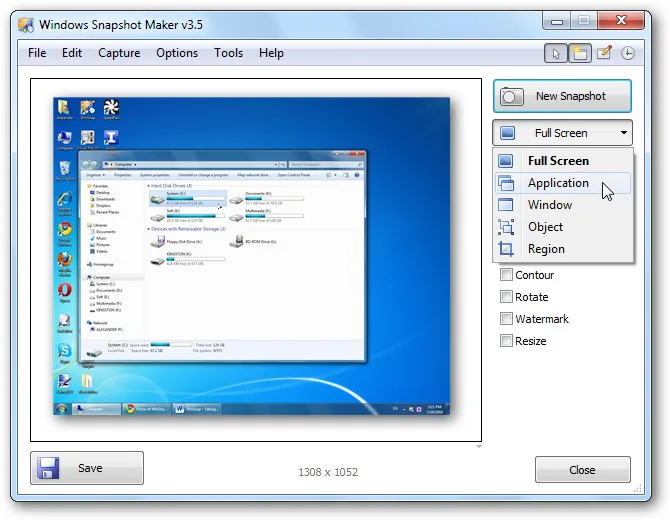The width and height of the screenshot is (670, 520).
Task: Click the folder icon in top toolbar
Action: (x=580, y=53)
